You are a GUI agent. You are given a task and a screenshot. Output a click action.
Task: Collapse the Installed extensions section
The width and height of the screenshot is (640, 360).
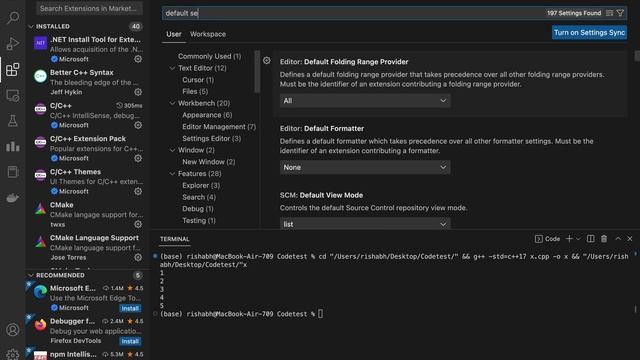31,27
